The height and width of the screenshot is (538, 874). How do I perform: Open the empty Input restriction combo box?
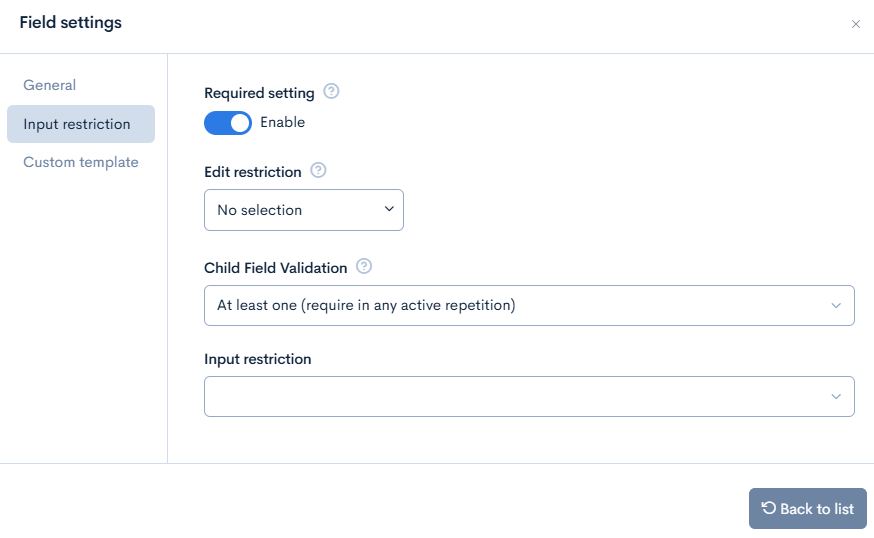529,396
